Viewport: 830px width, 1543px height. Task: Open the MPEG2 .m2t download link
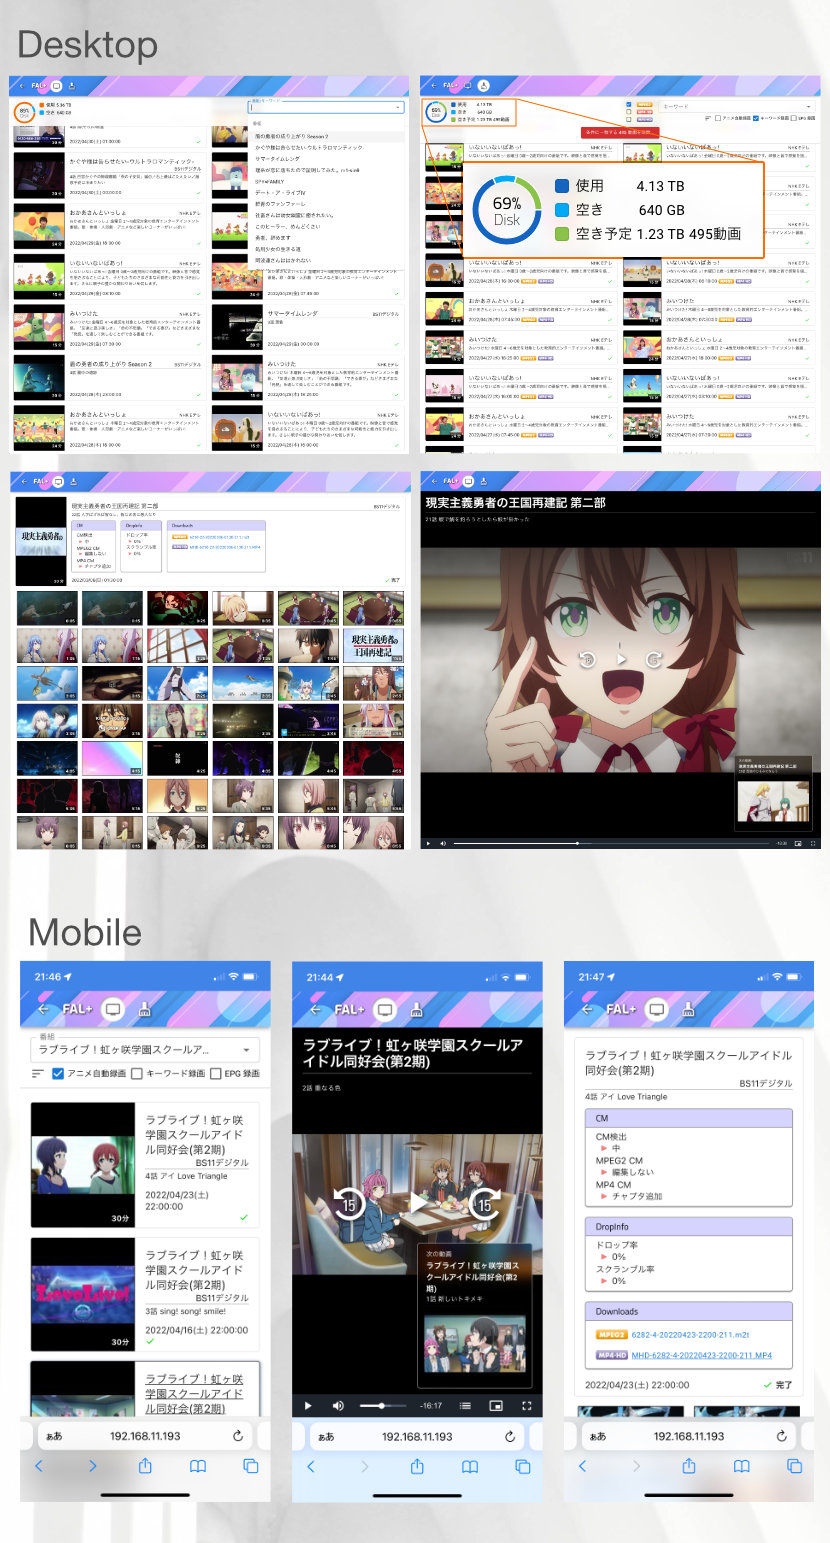click(686, 1334)
